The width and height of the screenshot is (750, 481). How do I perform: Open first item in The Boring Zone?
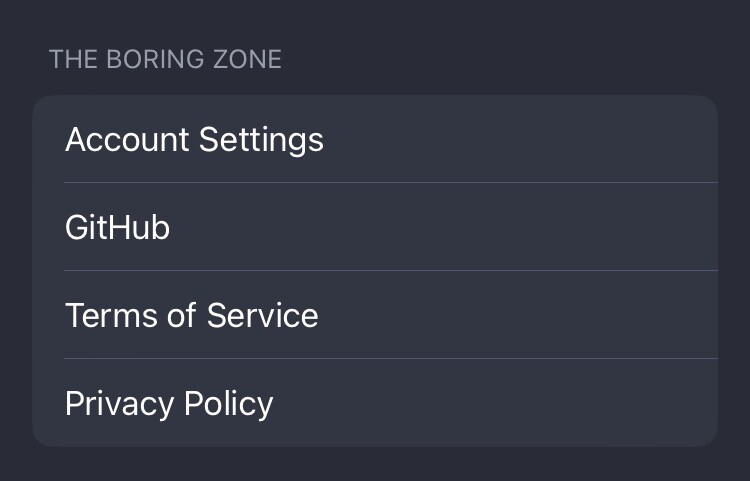pyautogui.click(x=375, y=139)
